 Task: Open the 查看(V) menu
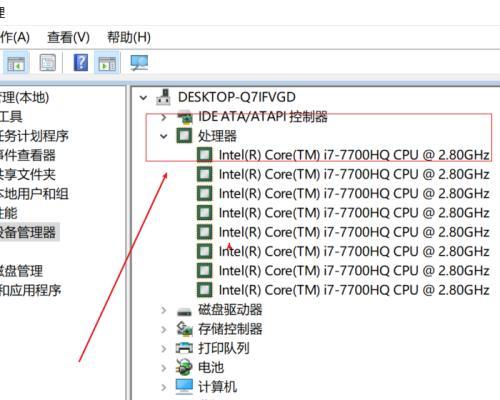68,37
